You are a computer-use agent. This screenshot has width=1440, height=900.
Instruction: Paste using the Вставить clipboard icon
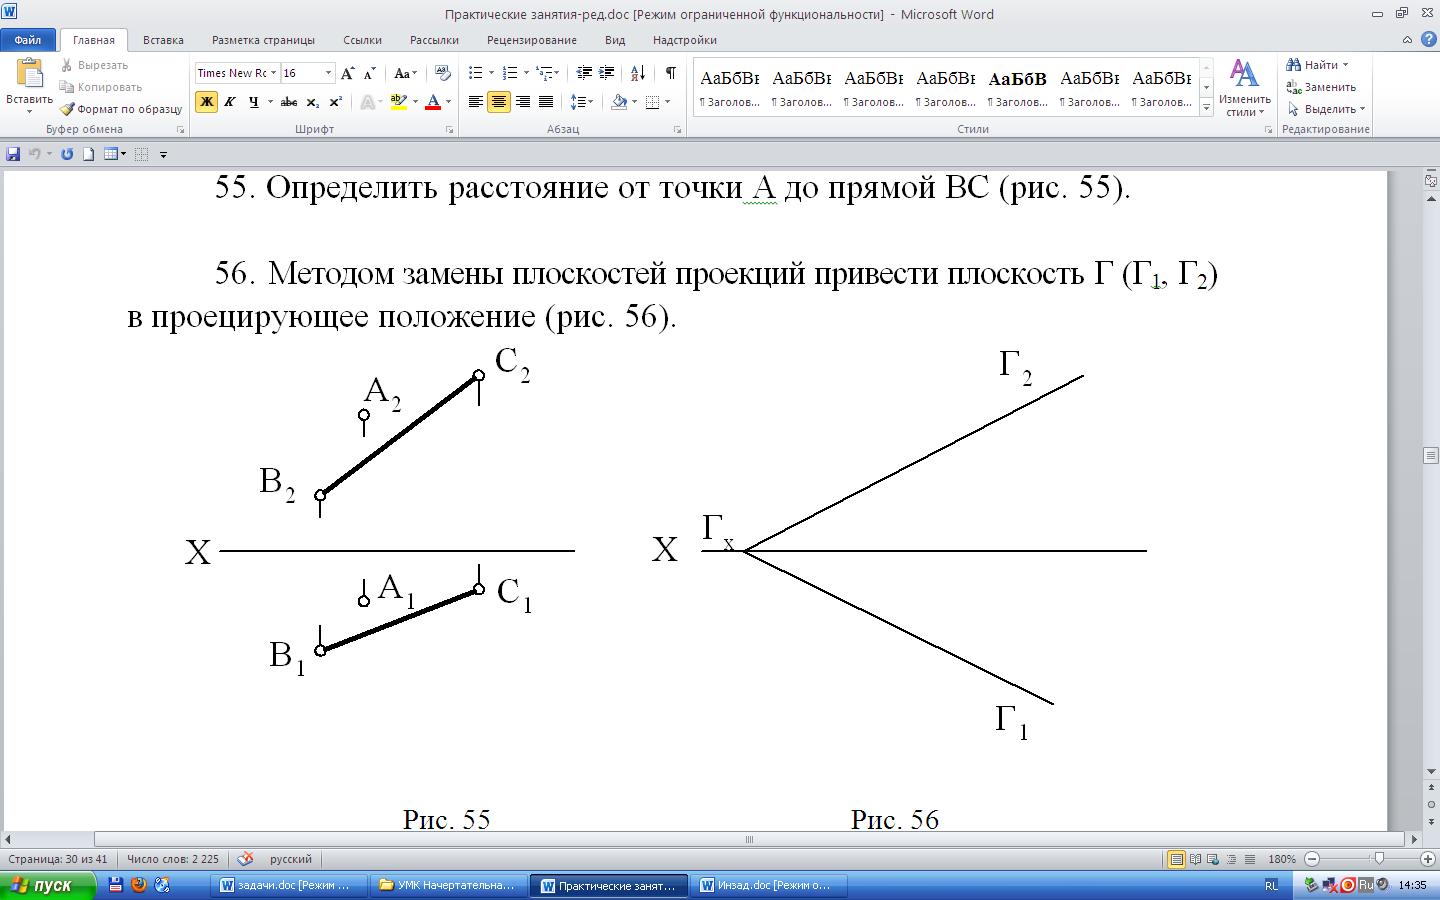click(x=29, y=74)
